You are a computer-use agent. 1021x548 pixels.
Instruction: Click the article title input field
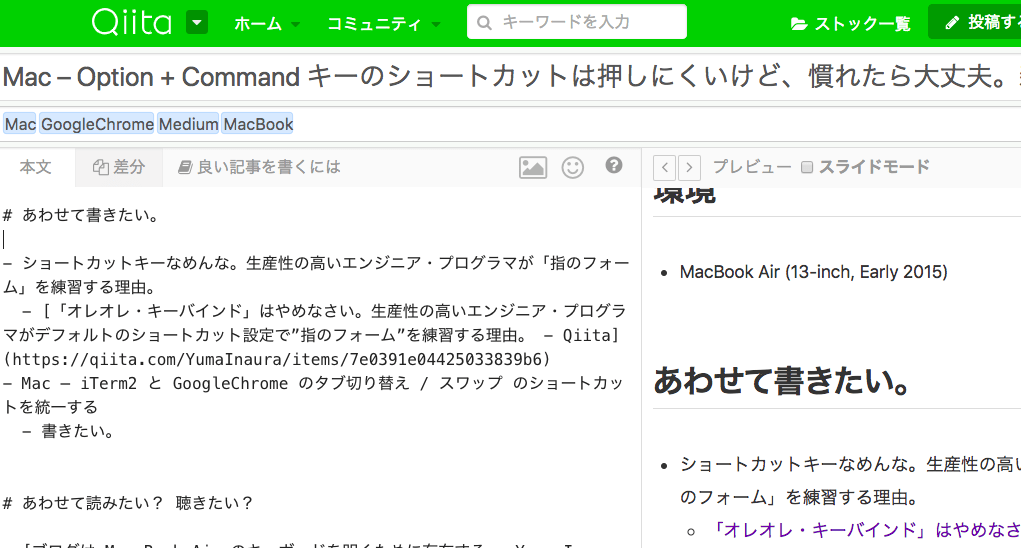[510, 77]
